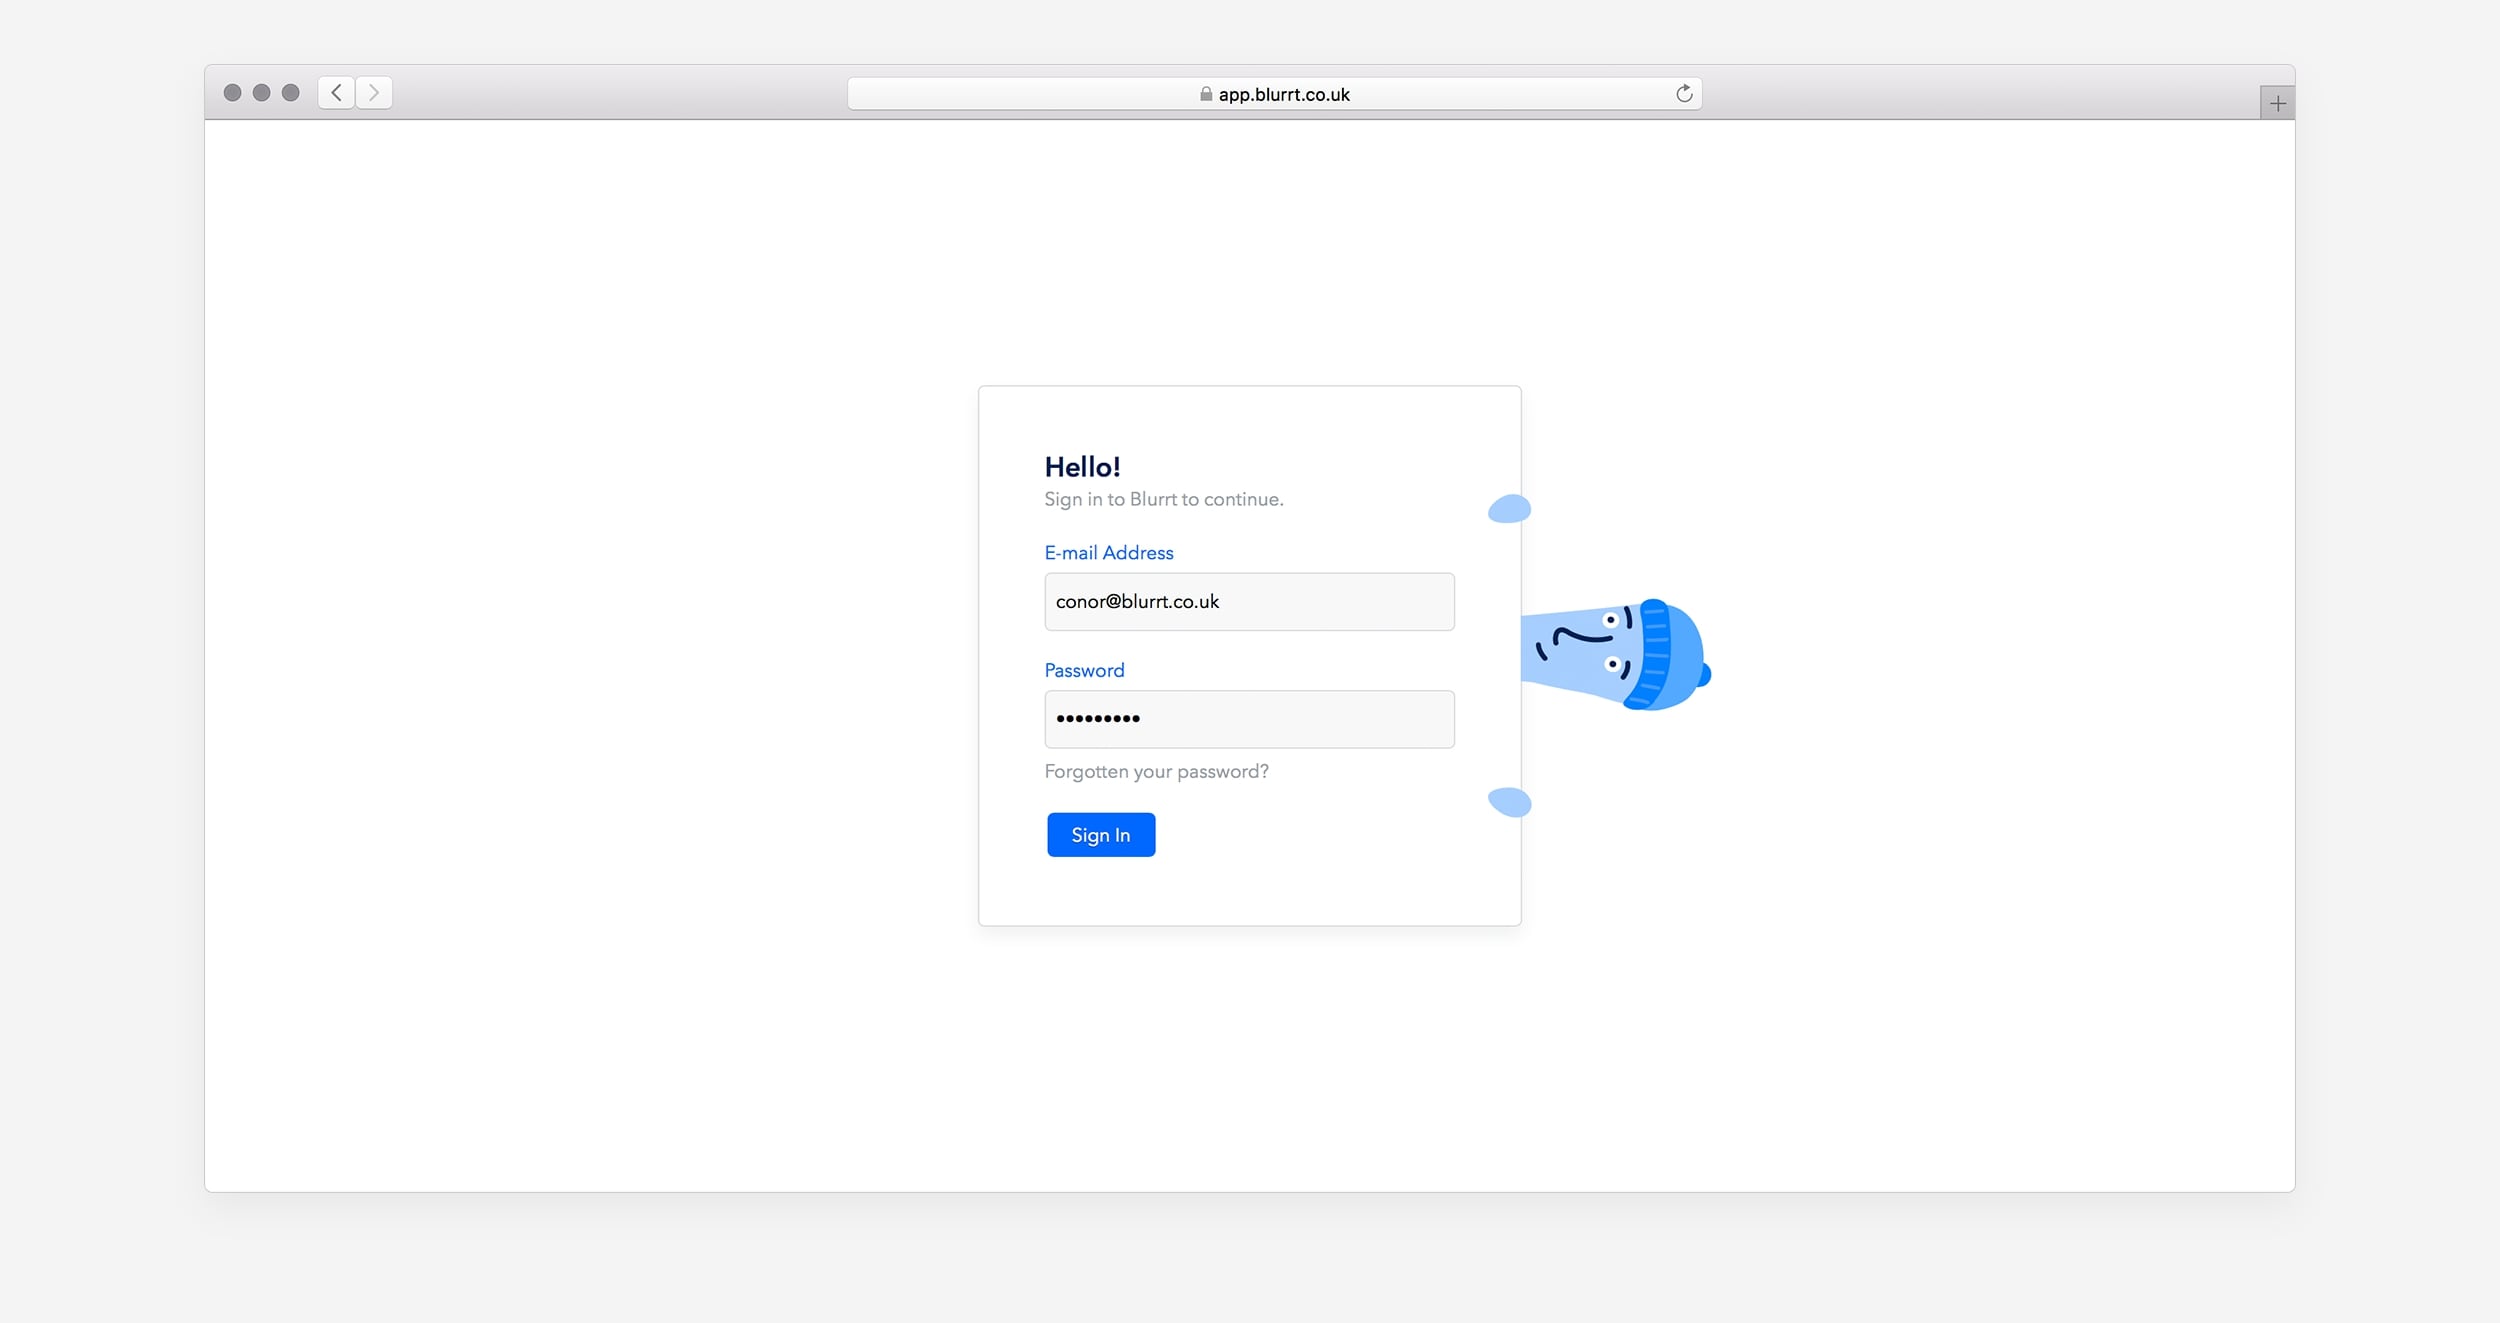Click the E-mail Address input field

coord(1249,601)
